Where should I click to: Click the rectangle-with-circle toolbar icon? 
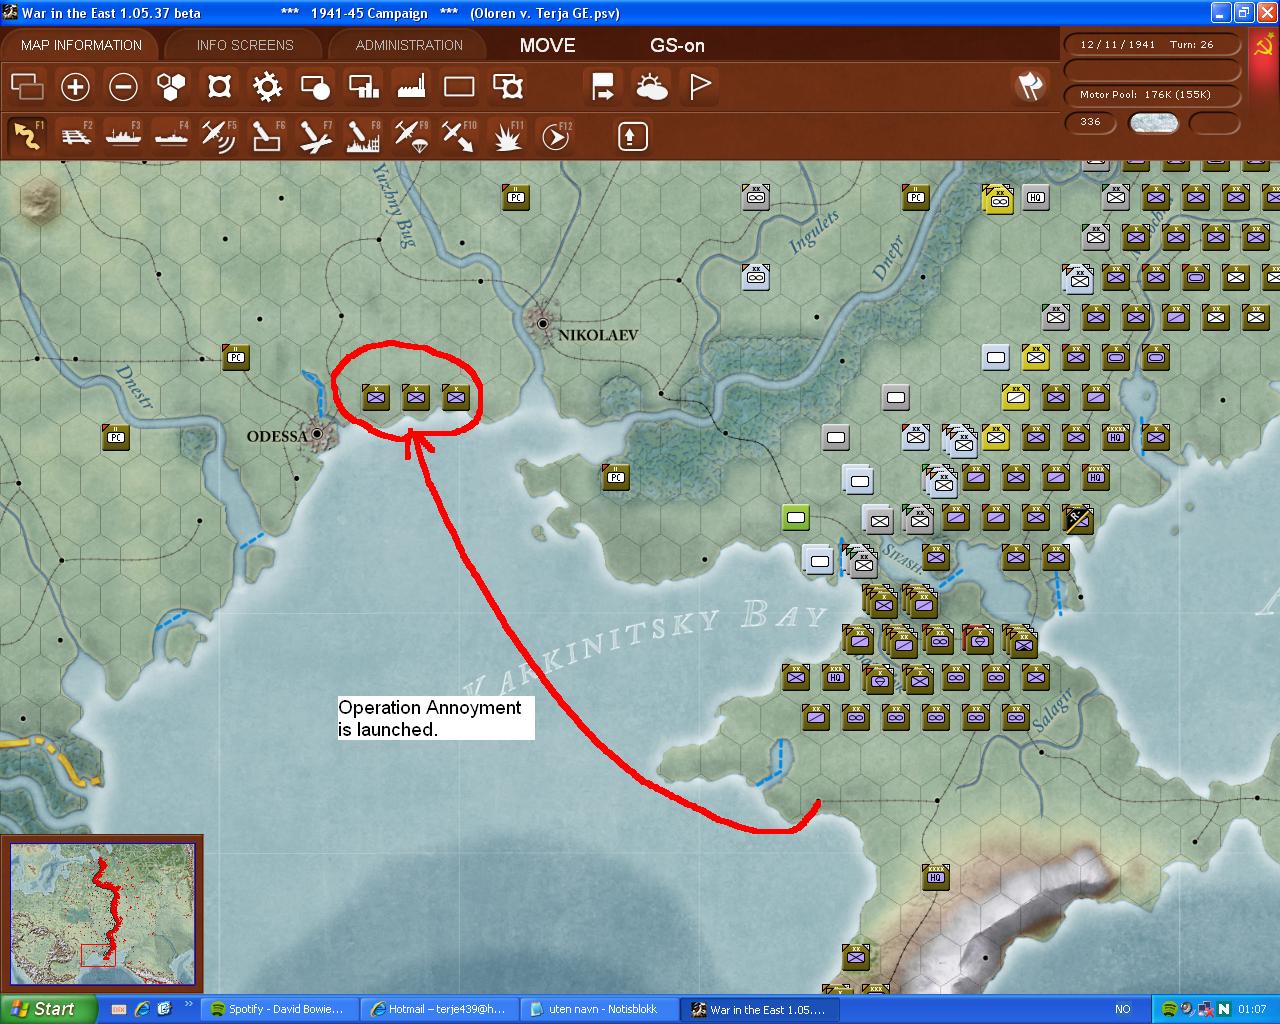click(x=315, y=87)
